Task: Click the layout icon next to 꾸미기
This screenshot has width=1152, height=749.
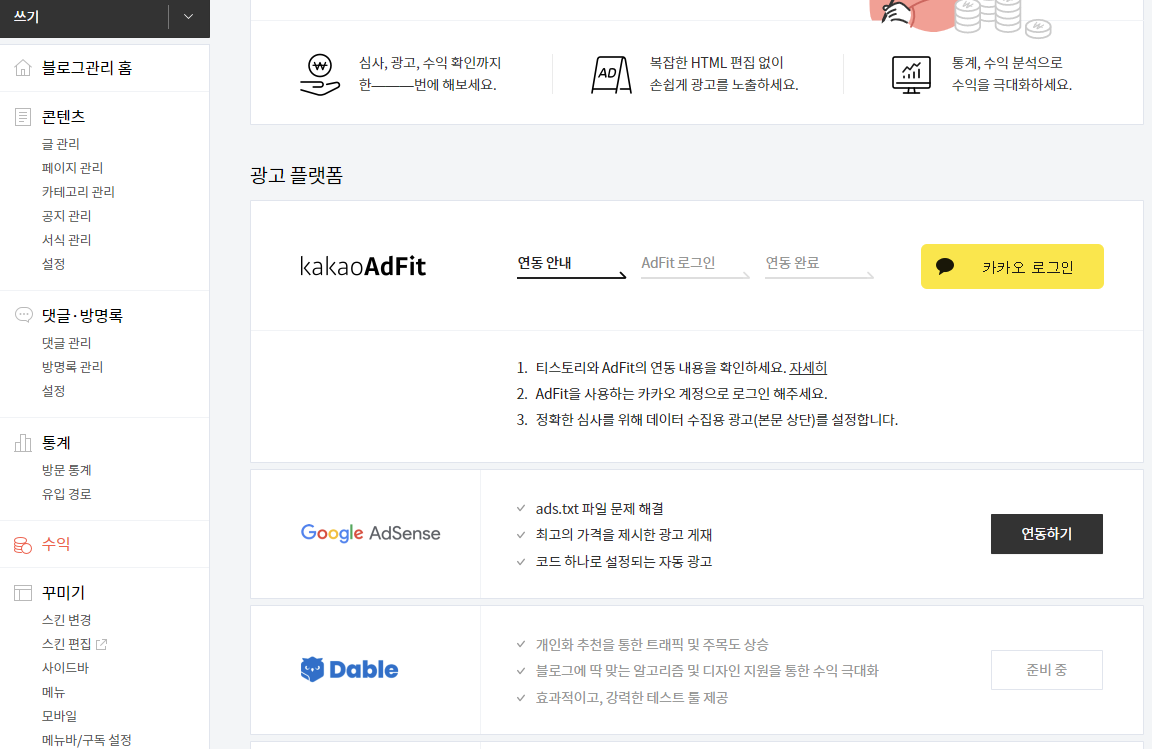Action: [23, 592]
